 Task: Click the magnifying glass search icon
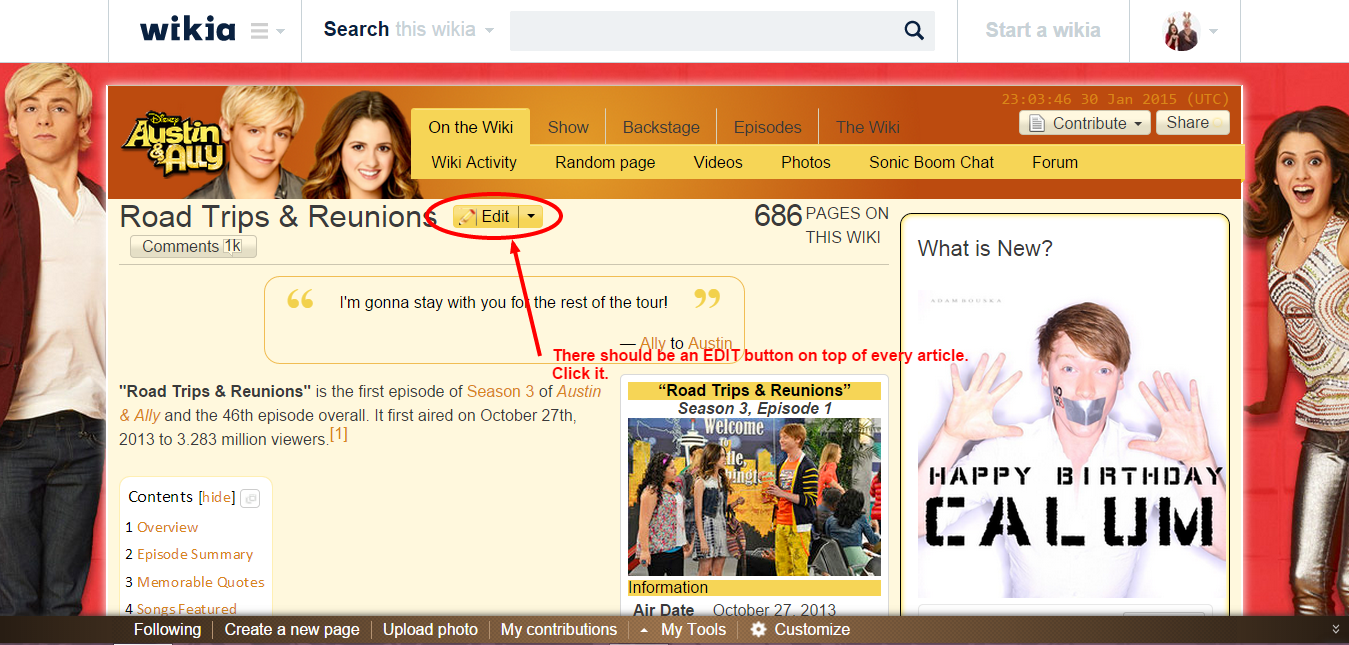pos(914,31)
